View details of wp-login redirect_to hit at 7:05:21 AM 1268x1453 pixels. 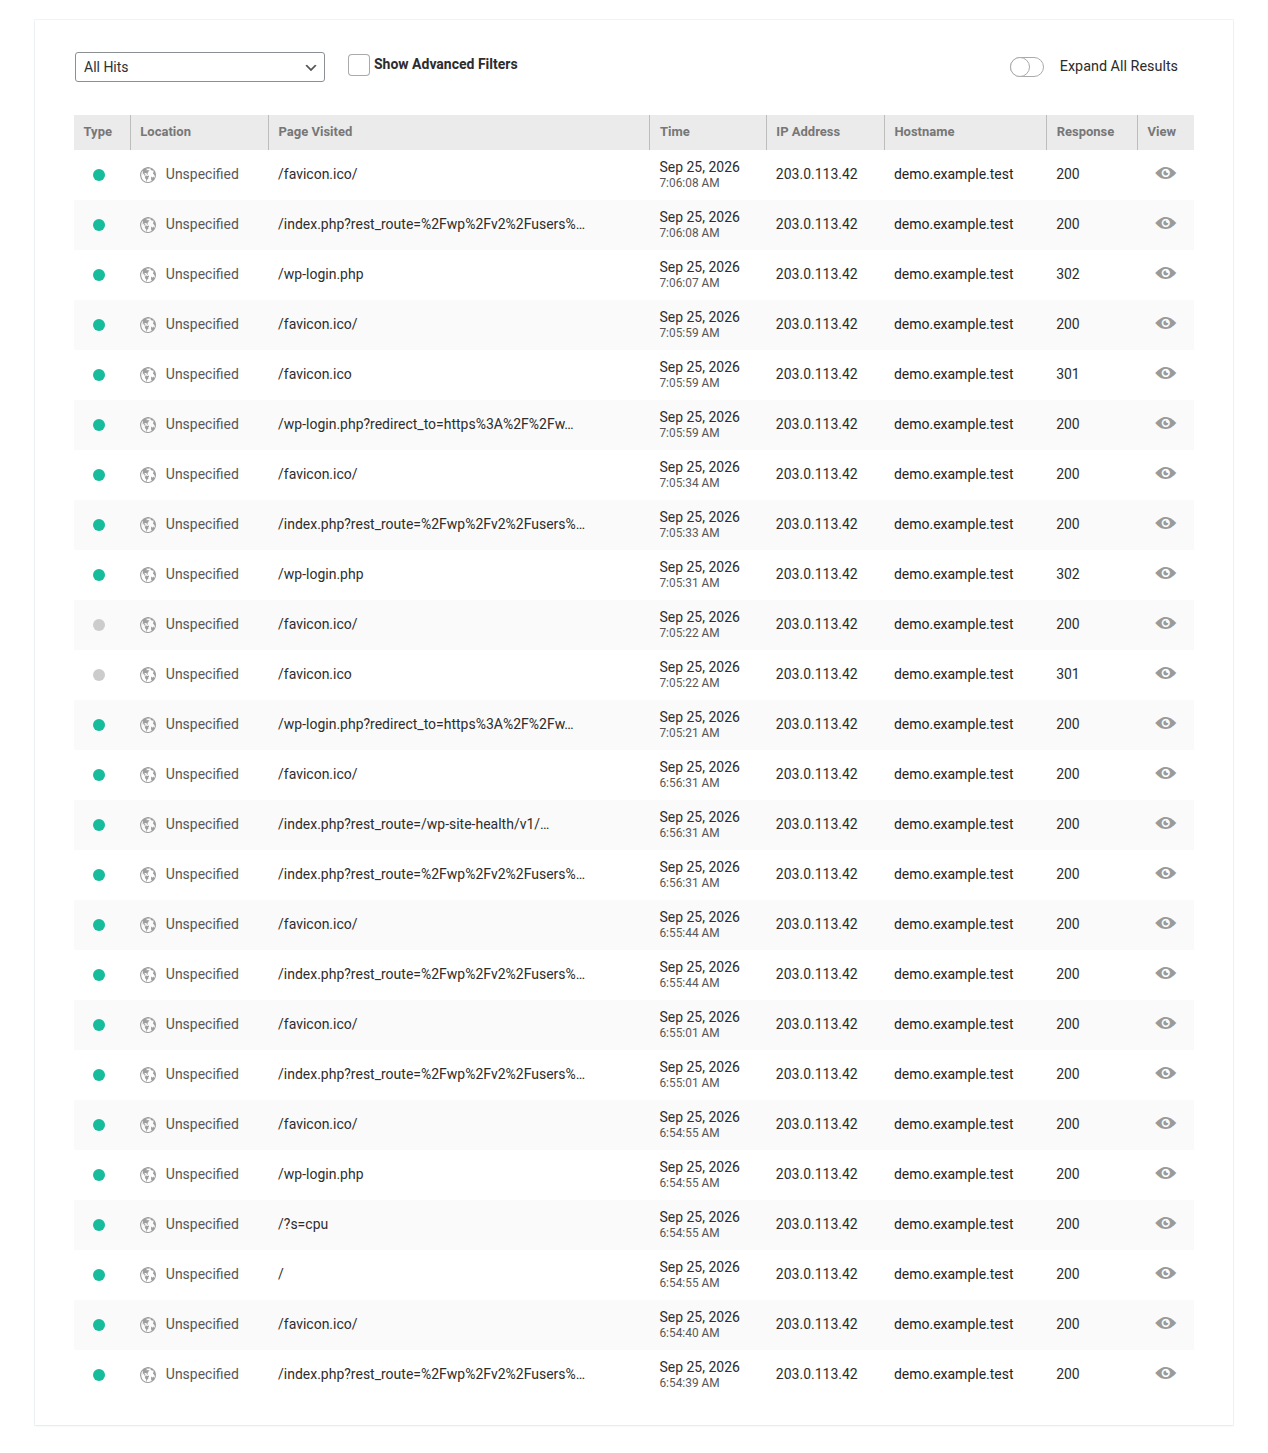pos(1165,723)
